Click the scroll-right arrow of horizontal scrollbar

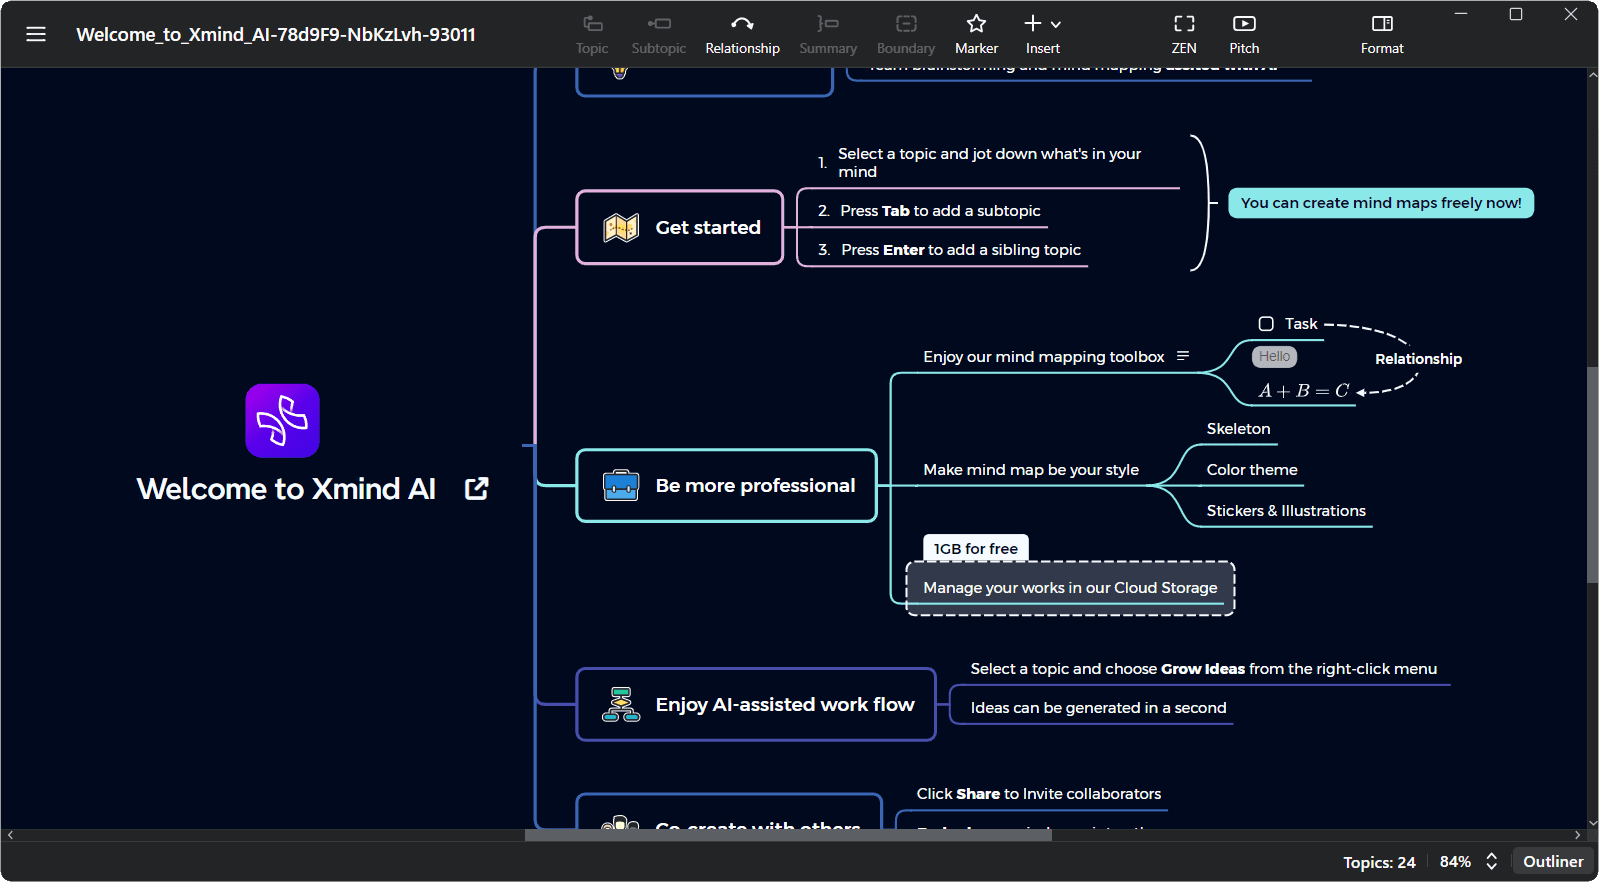(1578, 835)
